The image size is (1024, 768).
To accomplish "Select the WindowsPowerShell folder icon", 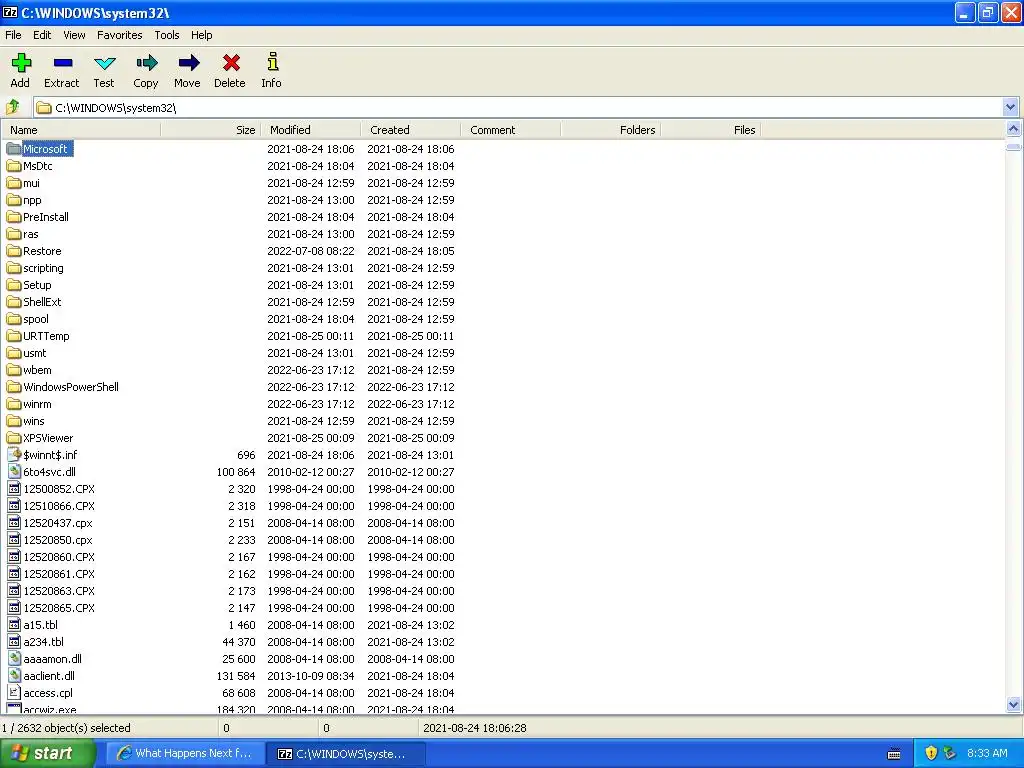I will (x=14, y=387).
